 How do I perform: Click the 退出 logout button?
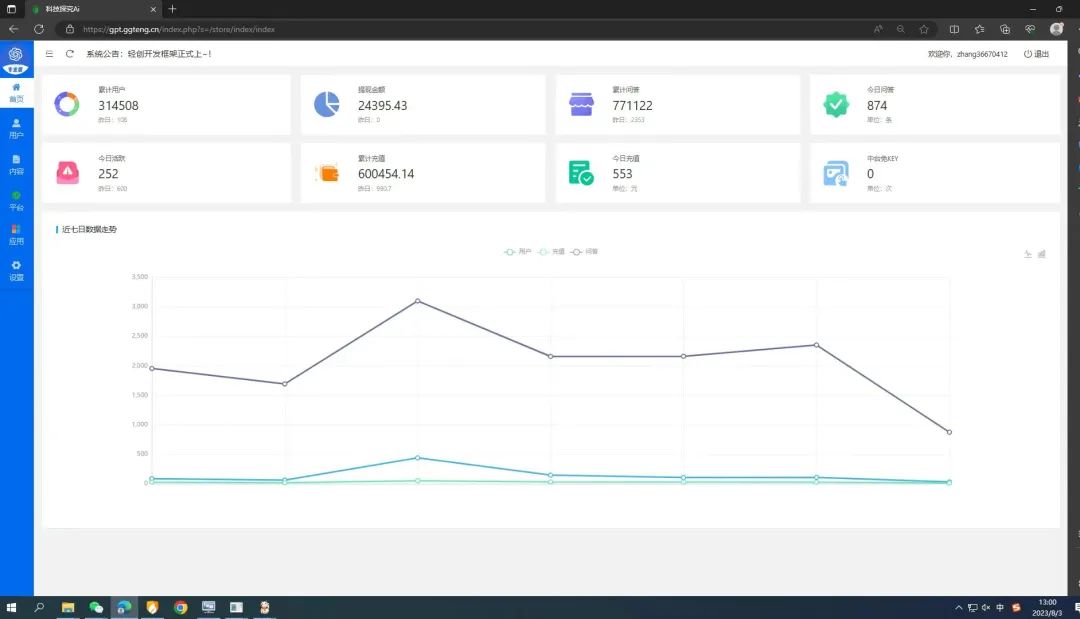click(x=1036, y=54)
